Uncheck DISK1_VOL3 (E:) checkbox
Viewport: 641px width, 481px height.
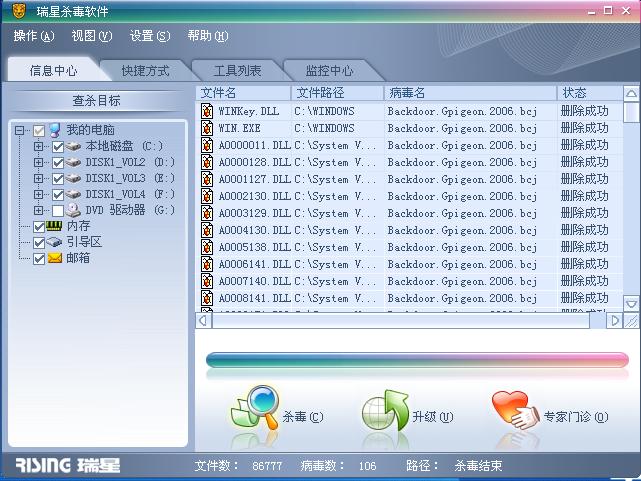coord(58,179)
